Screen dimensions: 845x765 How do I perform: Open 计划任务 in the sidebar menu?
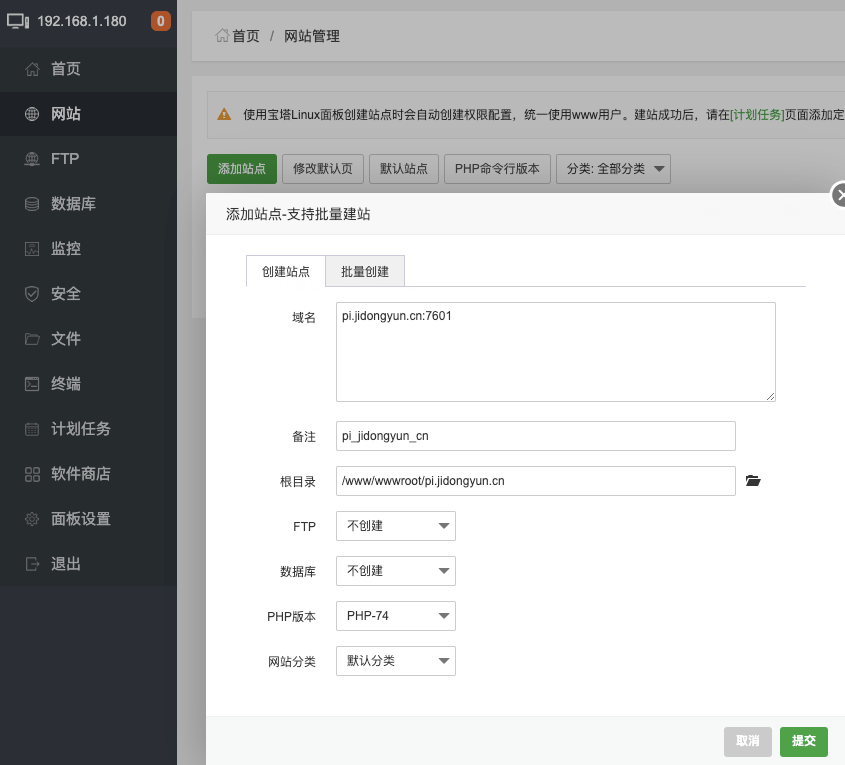[x=88, y=429]
